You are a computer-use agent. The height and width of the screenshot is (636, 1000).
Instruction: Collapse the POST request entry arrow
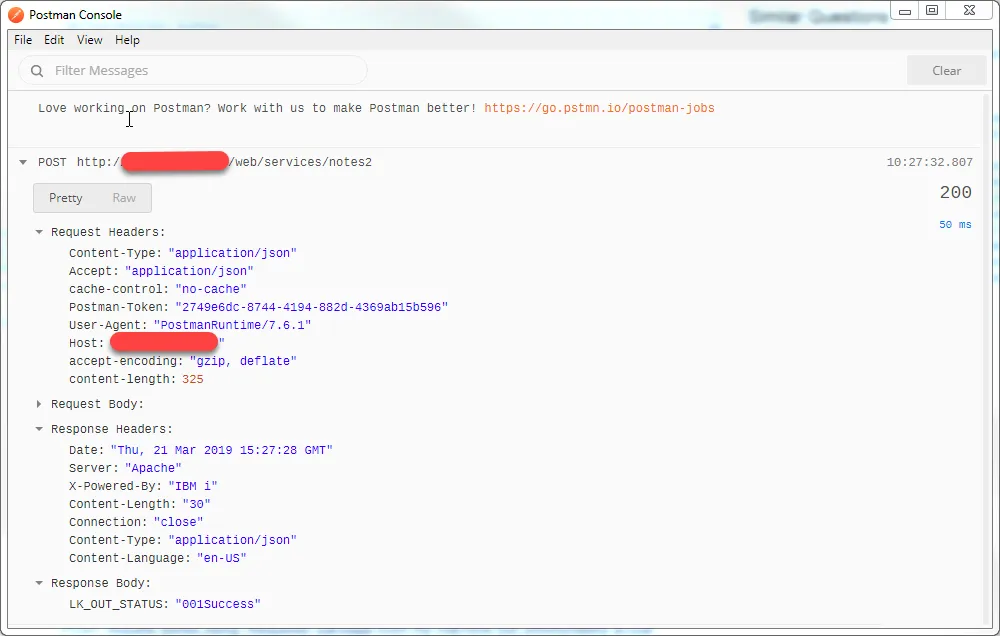coord(23,162)
